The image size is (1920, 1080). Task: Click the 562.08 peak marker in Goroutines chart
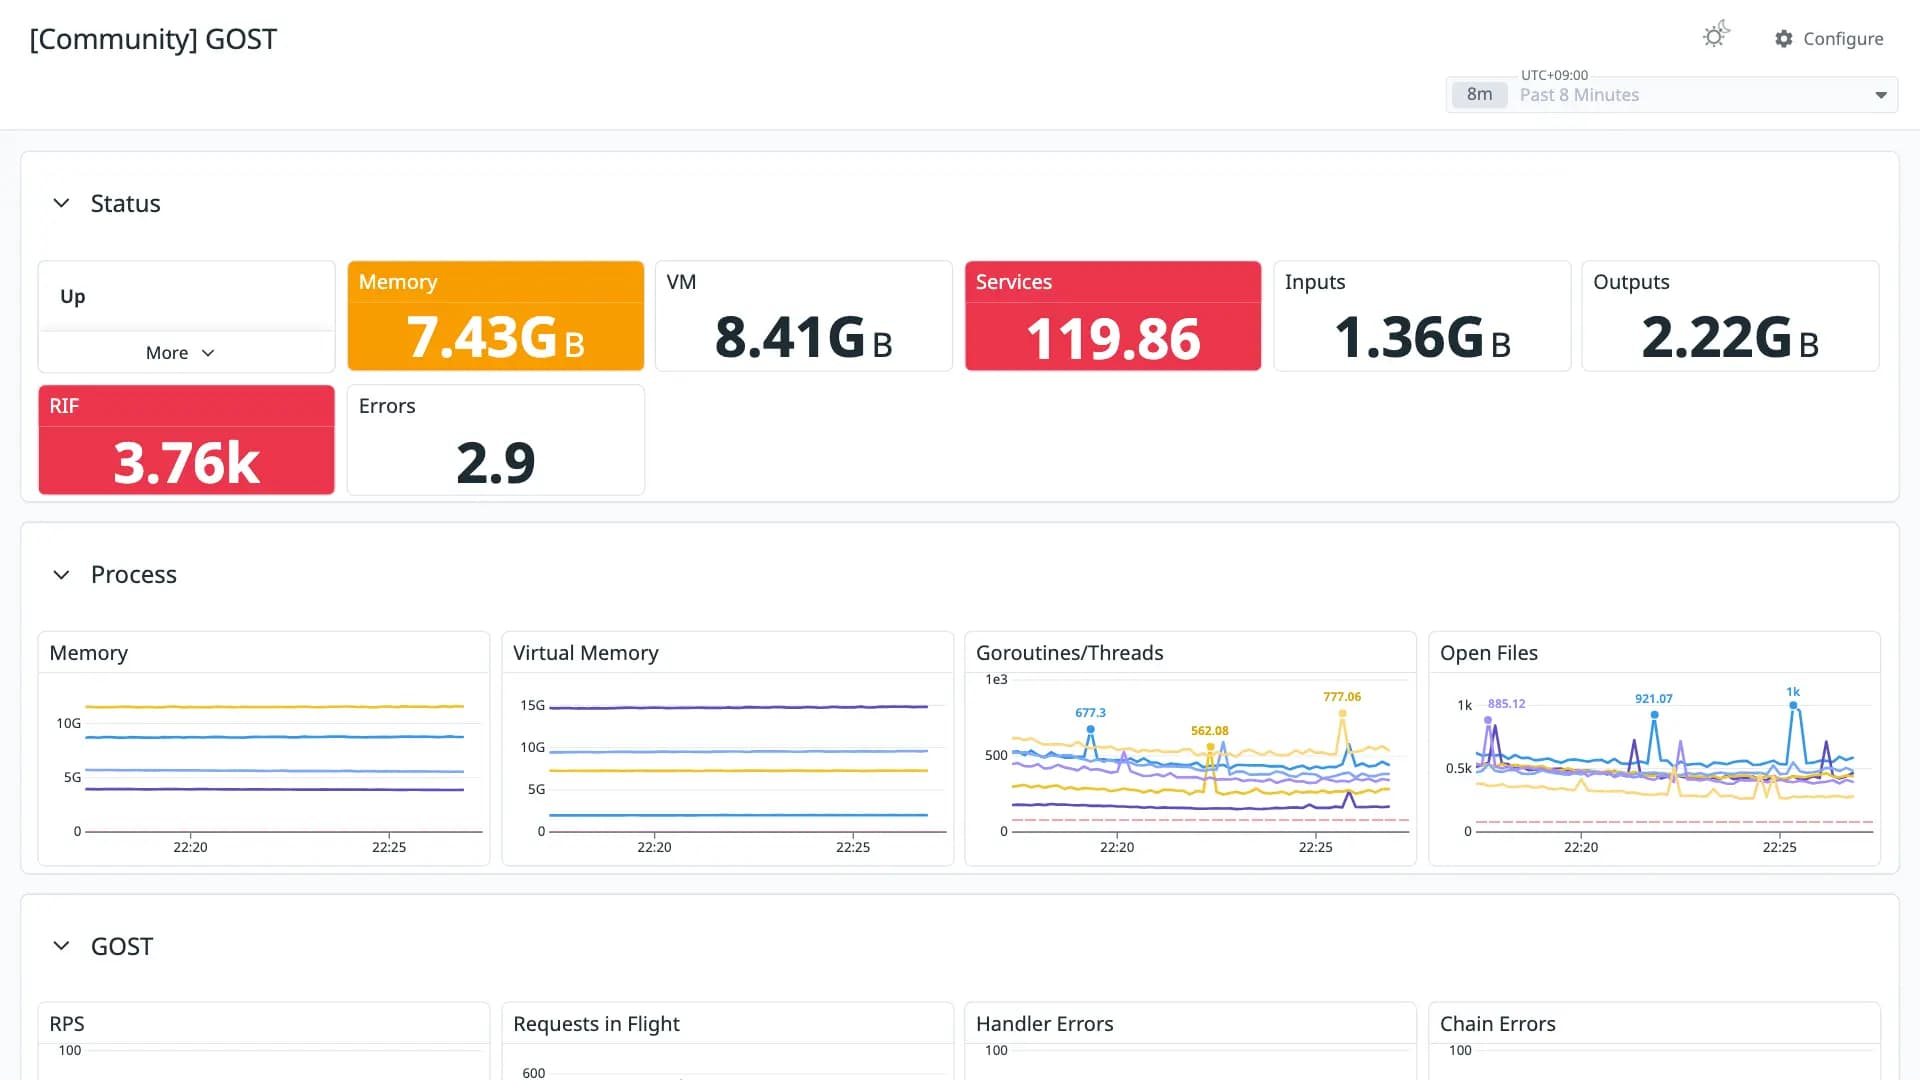[1210, 747]
